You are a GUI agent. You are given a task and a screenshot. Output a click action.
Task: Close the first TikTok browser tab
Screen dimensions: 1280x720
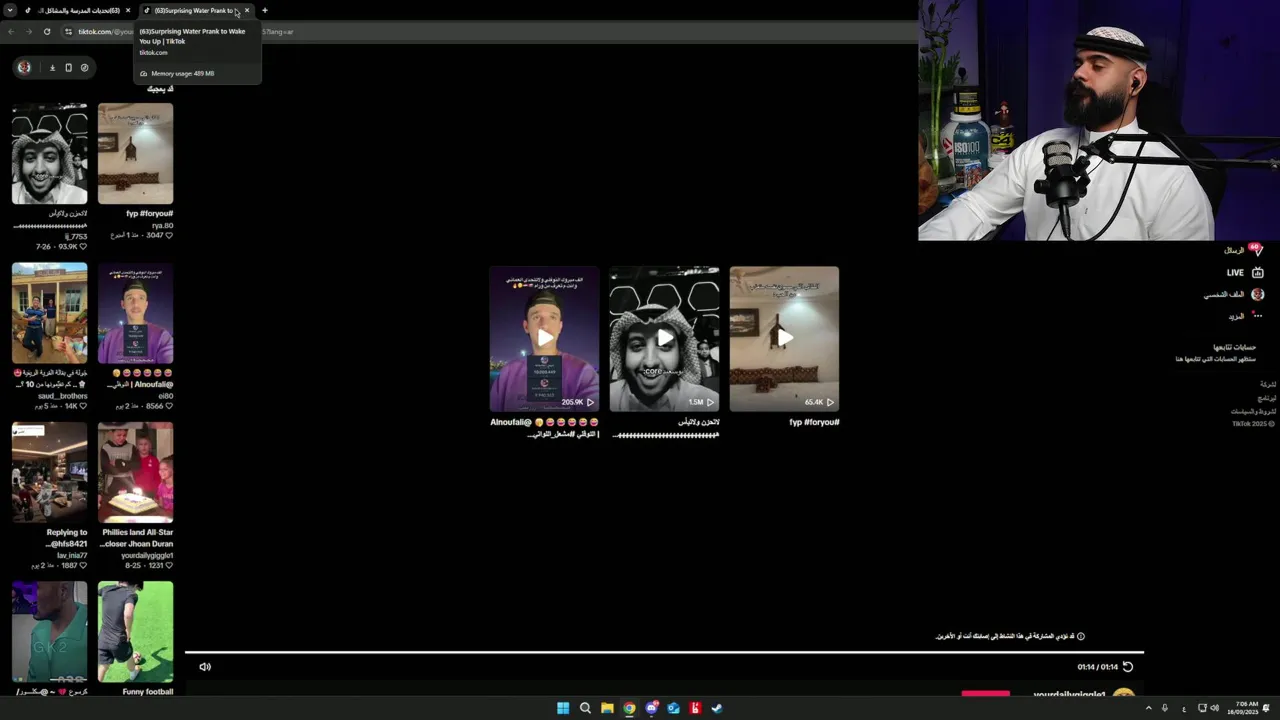pyautogui.click(x=128, y=10)
